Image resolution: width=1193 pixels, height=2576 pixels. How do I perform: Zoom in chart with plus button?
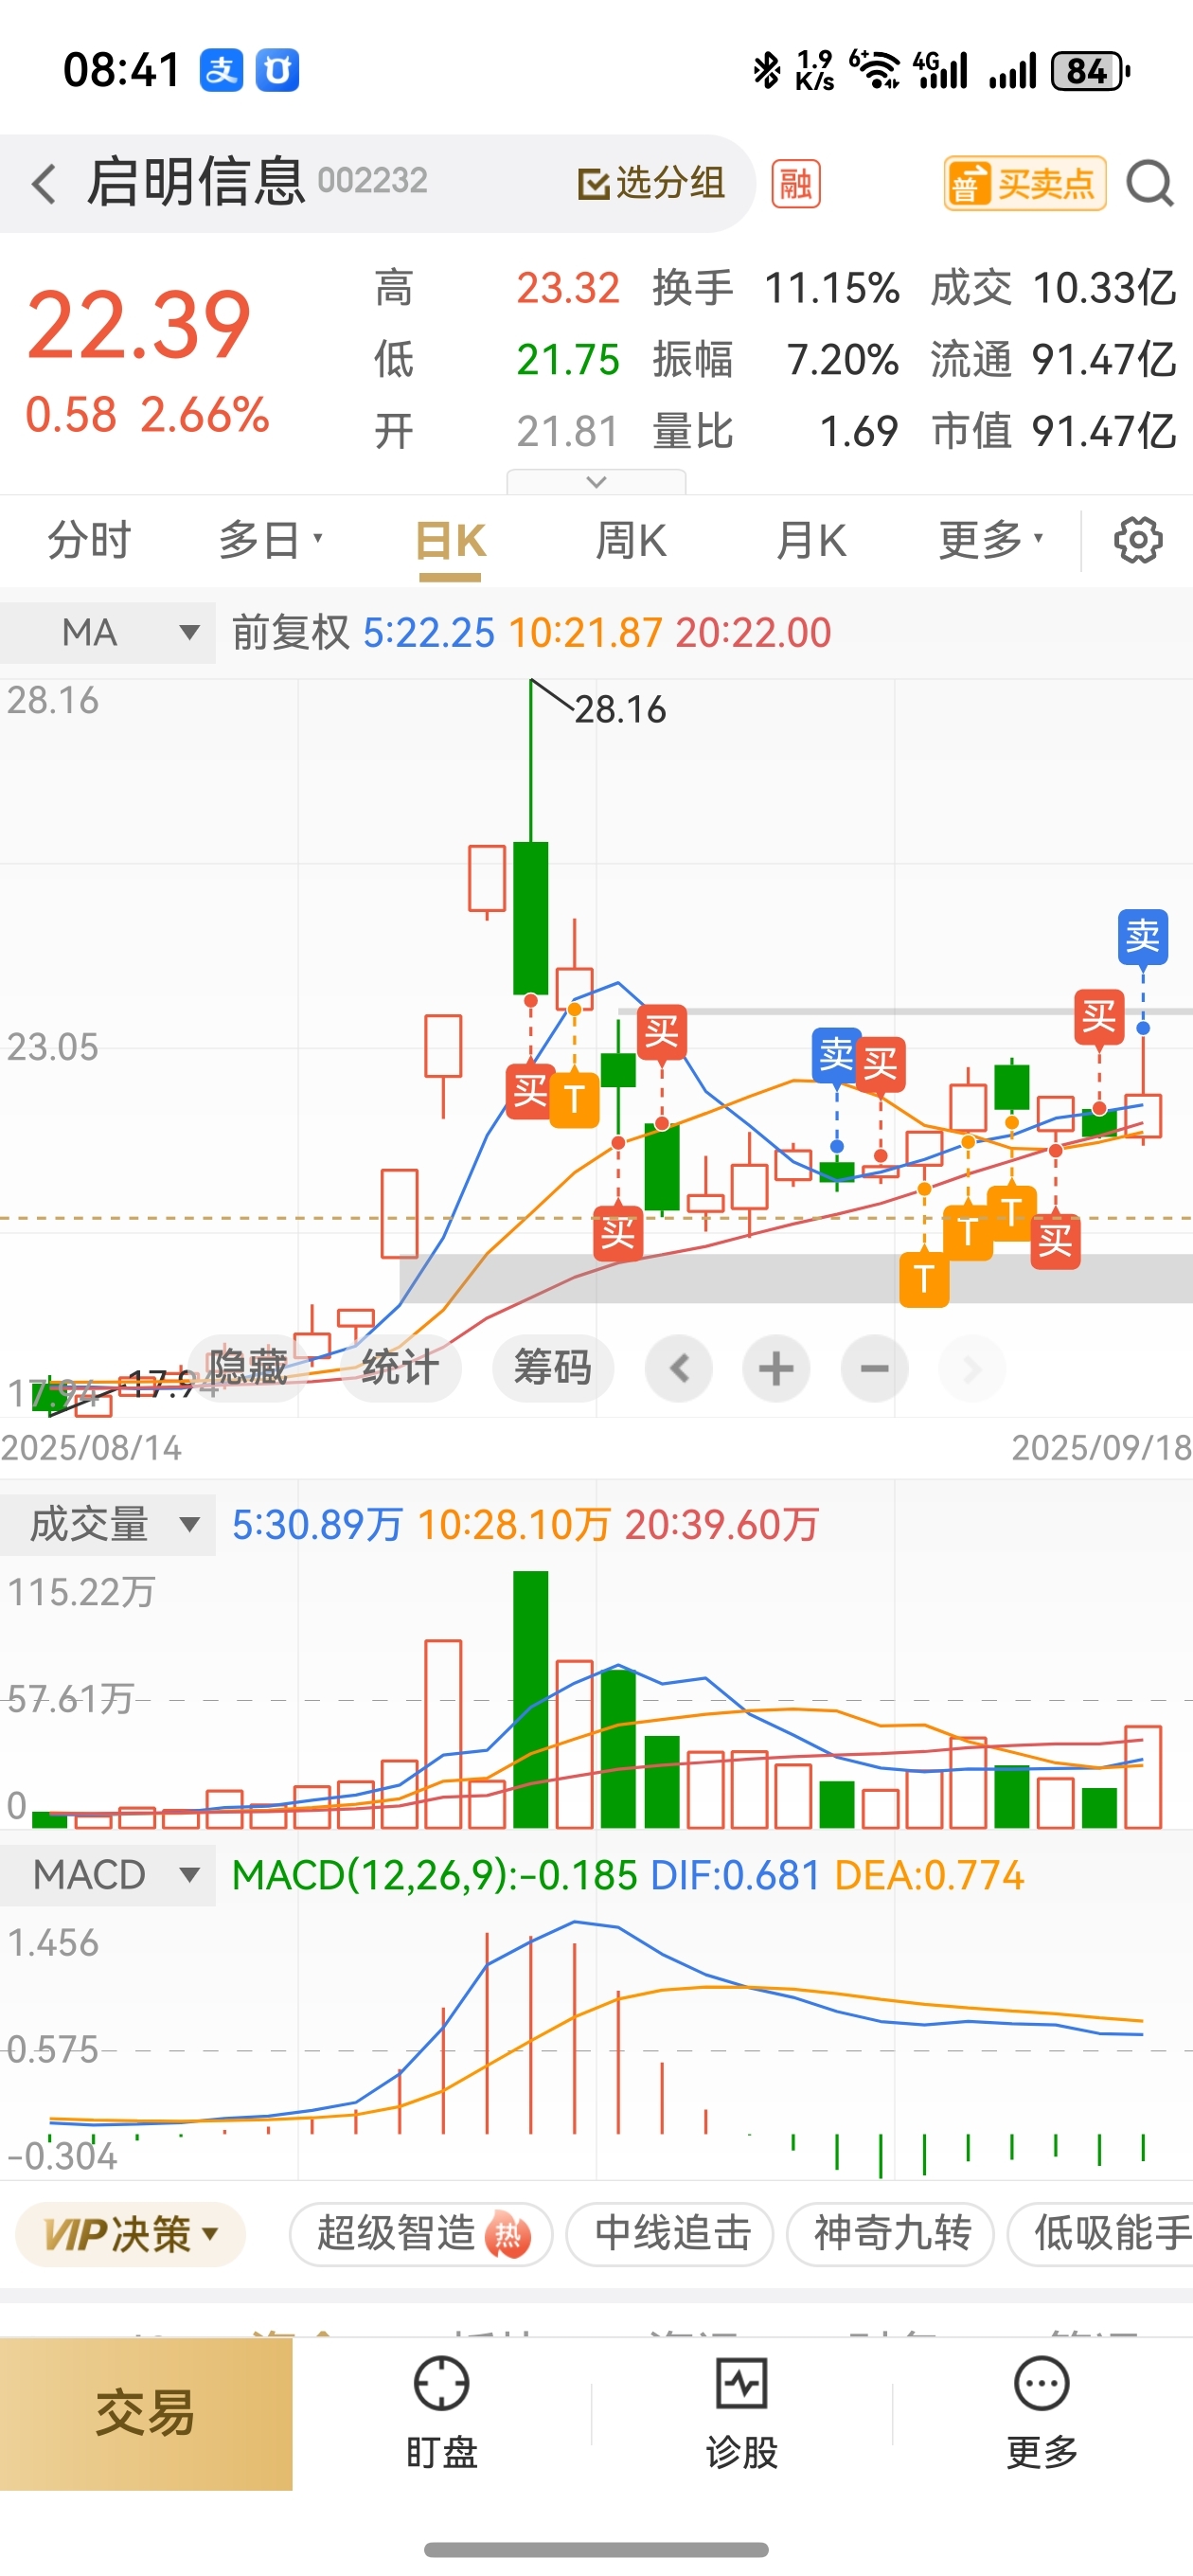[776, 1367]
